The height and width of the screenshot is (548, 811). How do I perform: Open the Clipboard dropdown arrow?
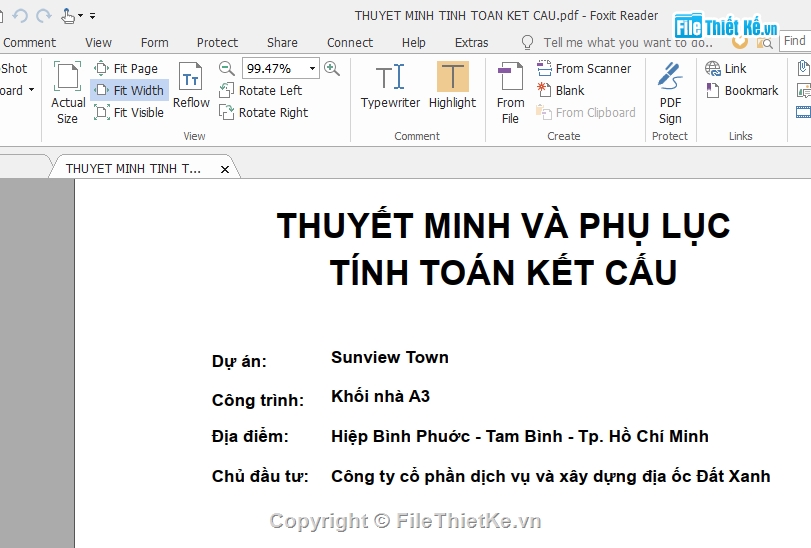pyautogui.click(x=32, y=90)
